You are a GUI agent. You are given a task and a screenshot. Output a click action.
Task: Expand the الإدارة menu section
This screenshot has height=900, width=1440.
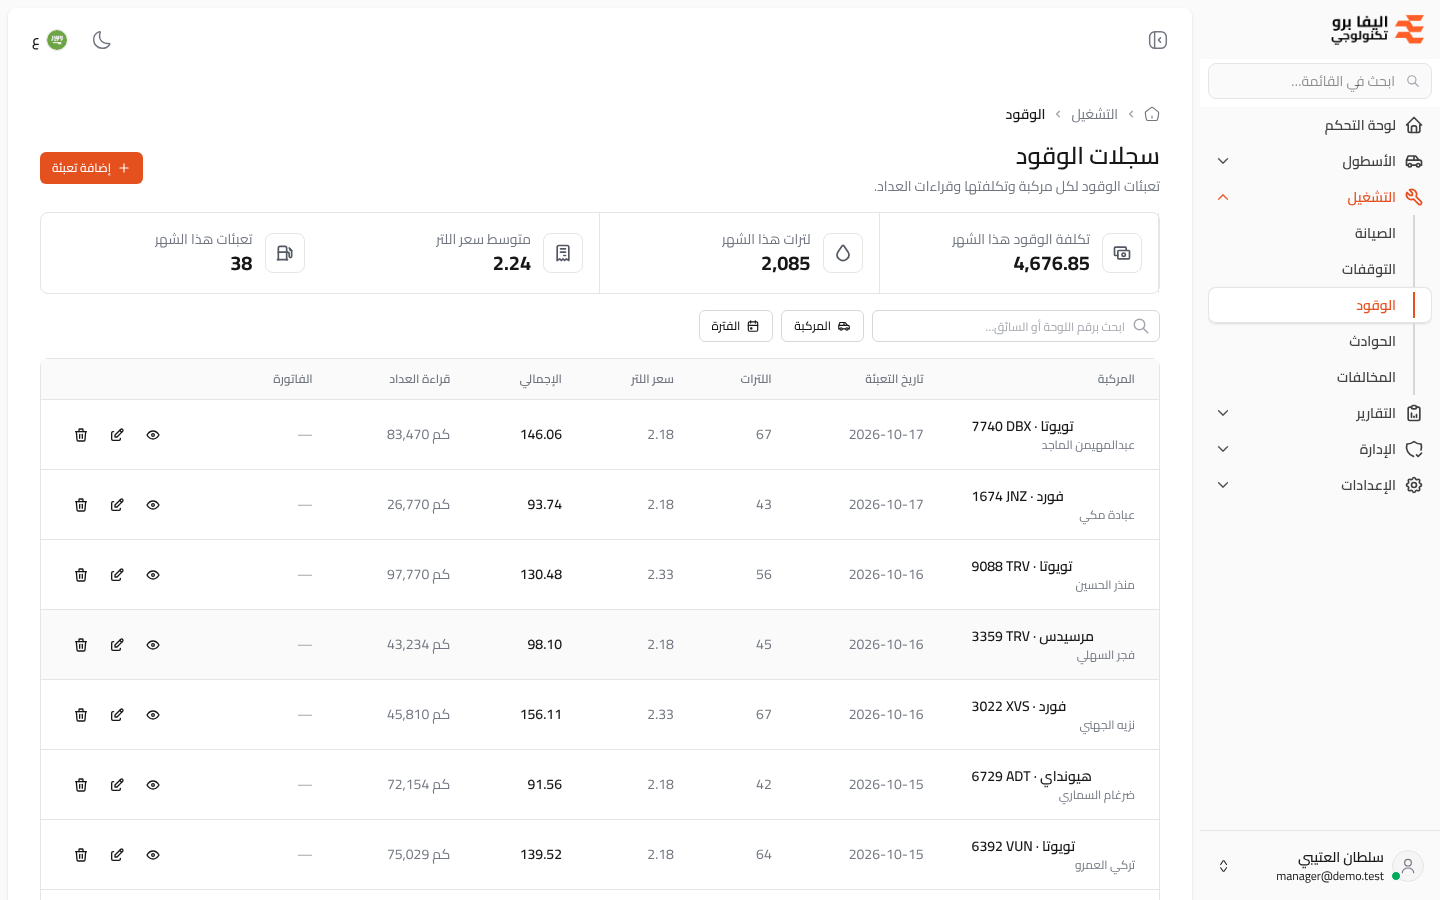point(1320,449)
